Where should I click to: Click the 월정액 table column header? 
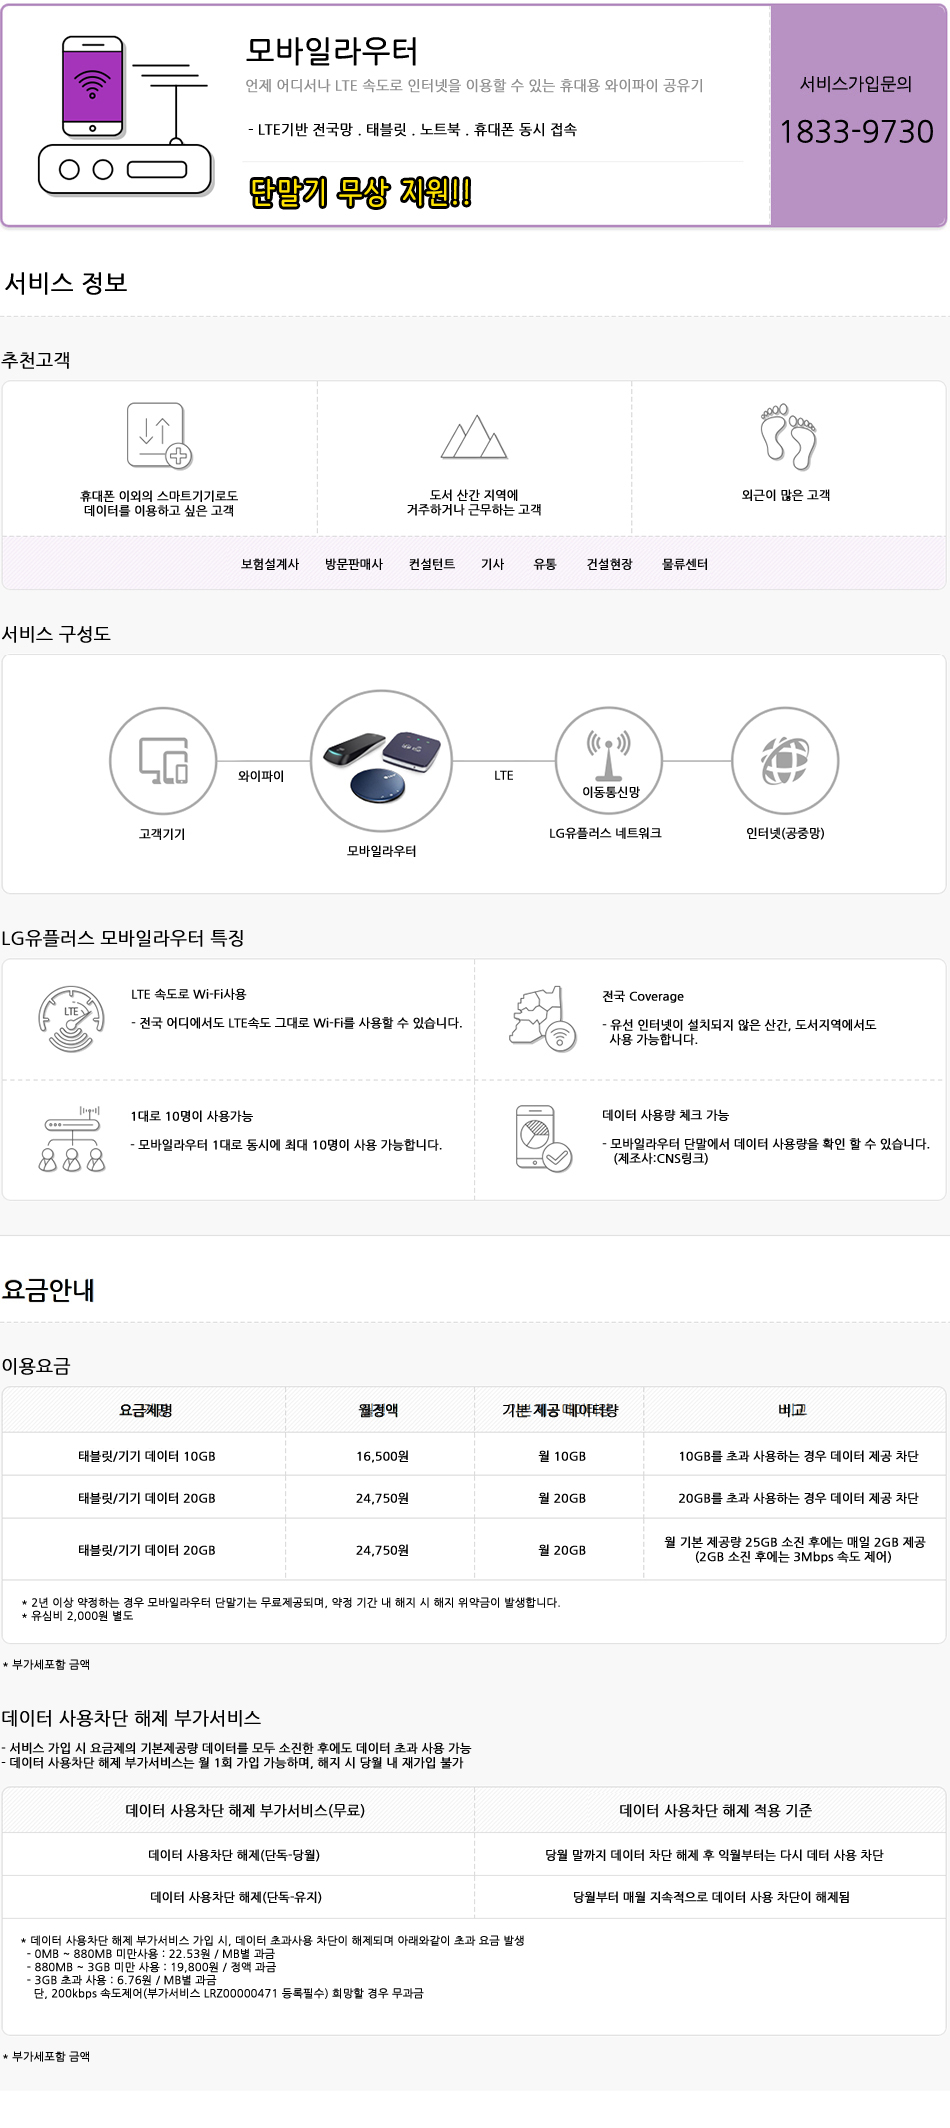[378, 1410]
